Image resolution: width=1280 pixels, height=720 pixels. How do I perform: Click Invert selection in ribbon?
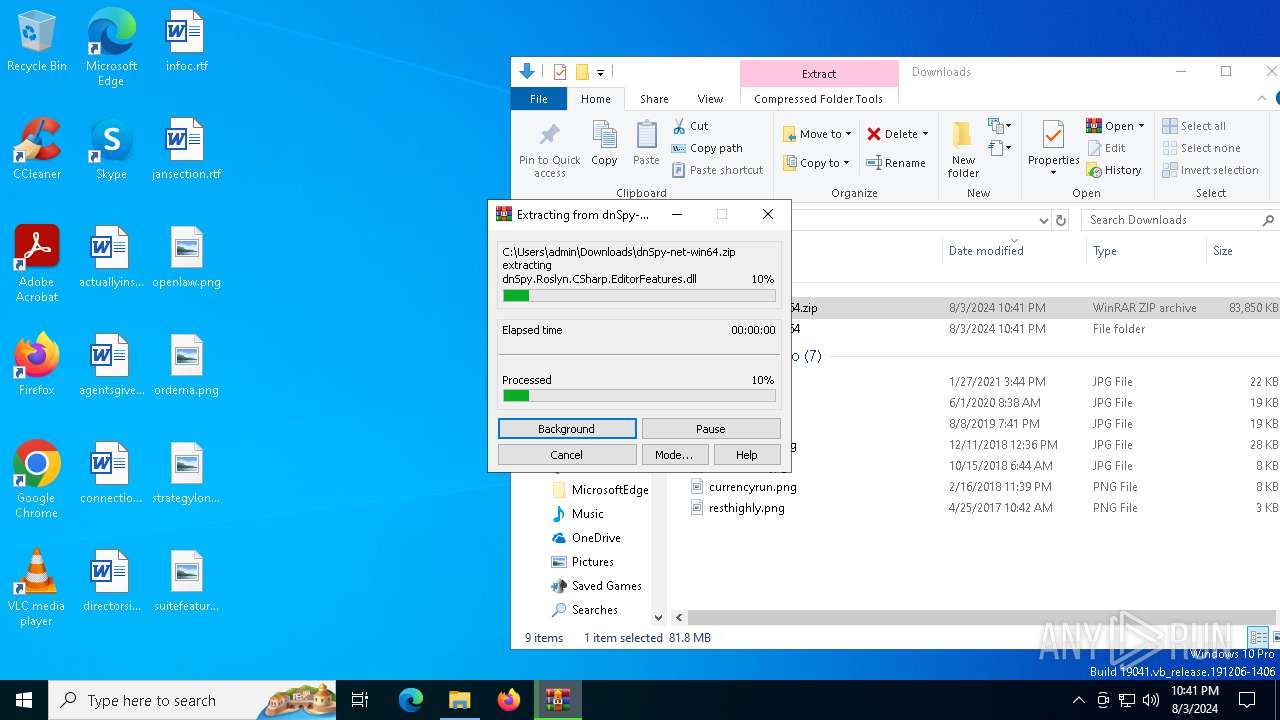tap(1210, 170)
